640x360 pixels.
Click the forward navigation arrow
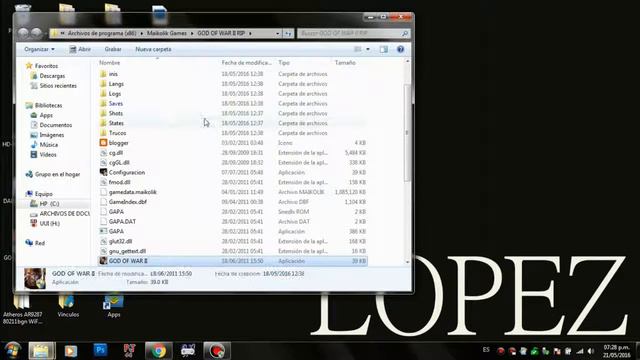[37, 33]
